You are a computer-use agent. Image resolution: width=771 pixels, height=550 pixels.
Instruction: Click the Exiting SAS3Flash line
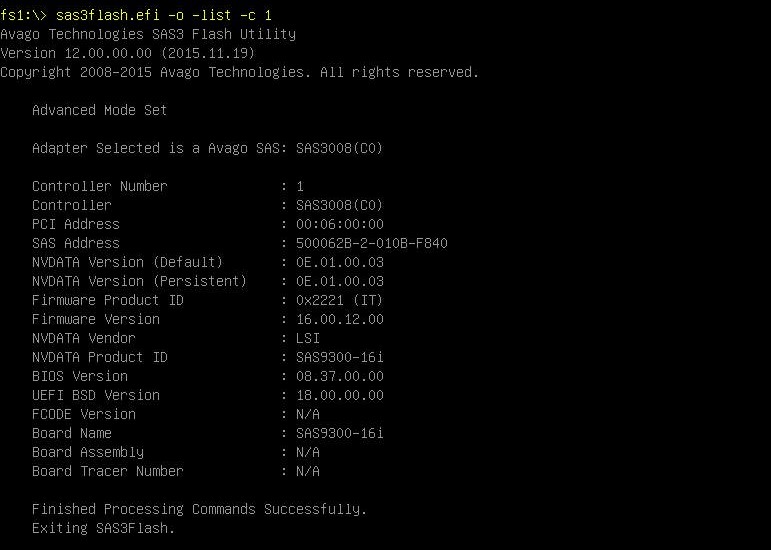pyautogui.click(x=104, y=528)
